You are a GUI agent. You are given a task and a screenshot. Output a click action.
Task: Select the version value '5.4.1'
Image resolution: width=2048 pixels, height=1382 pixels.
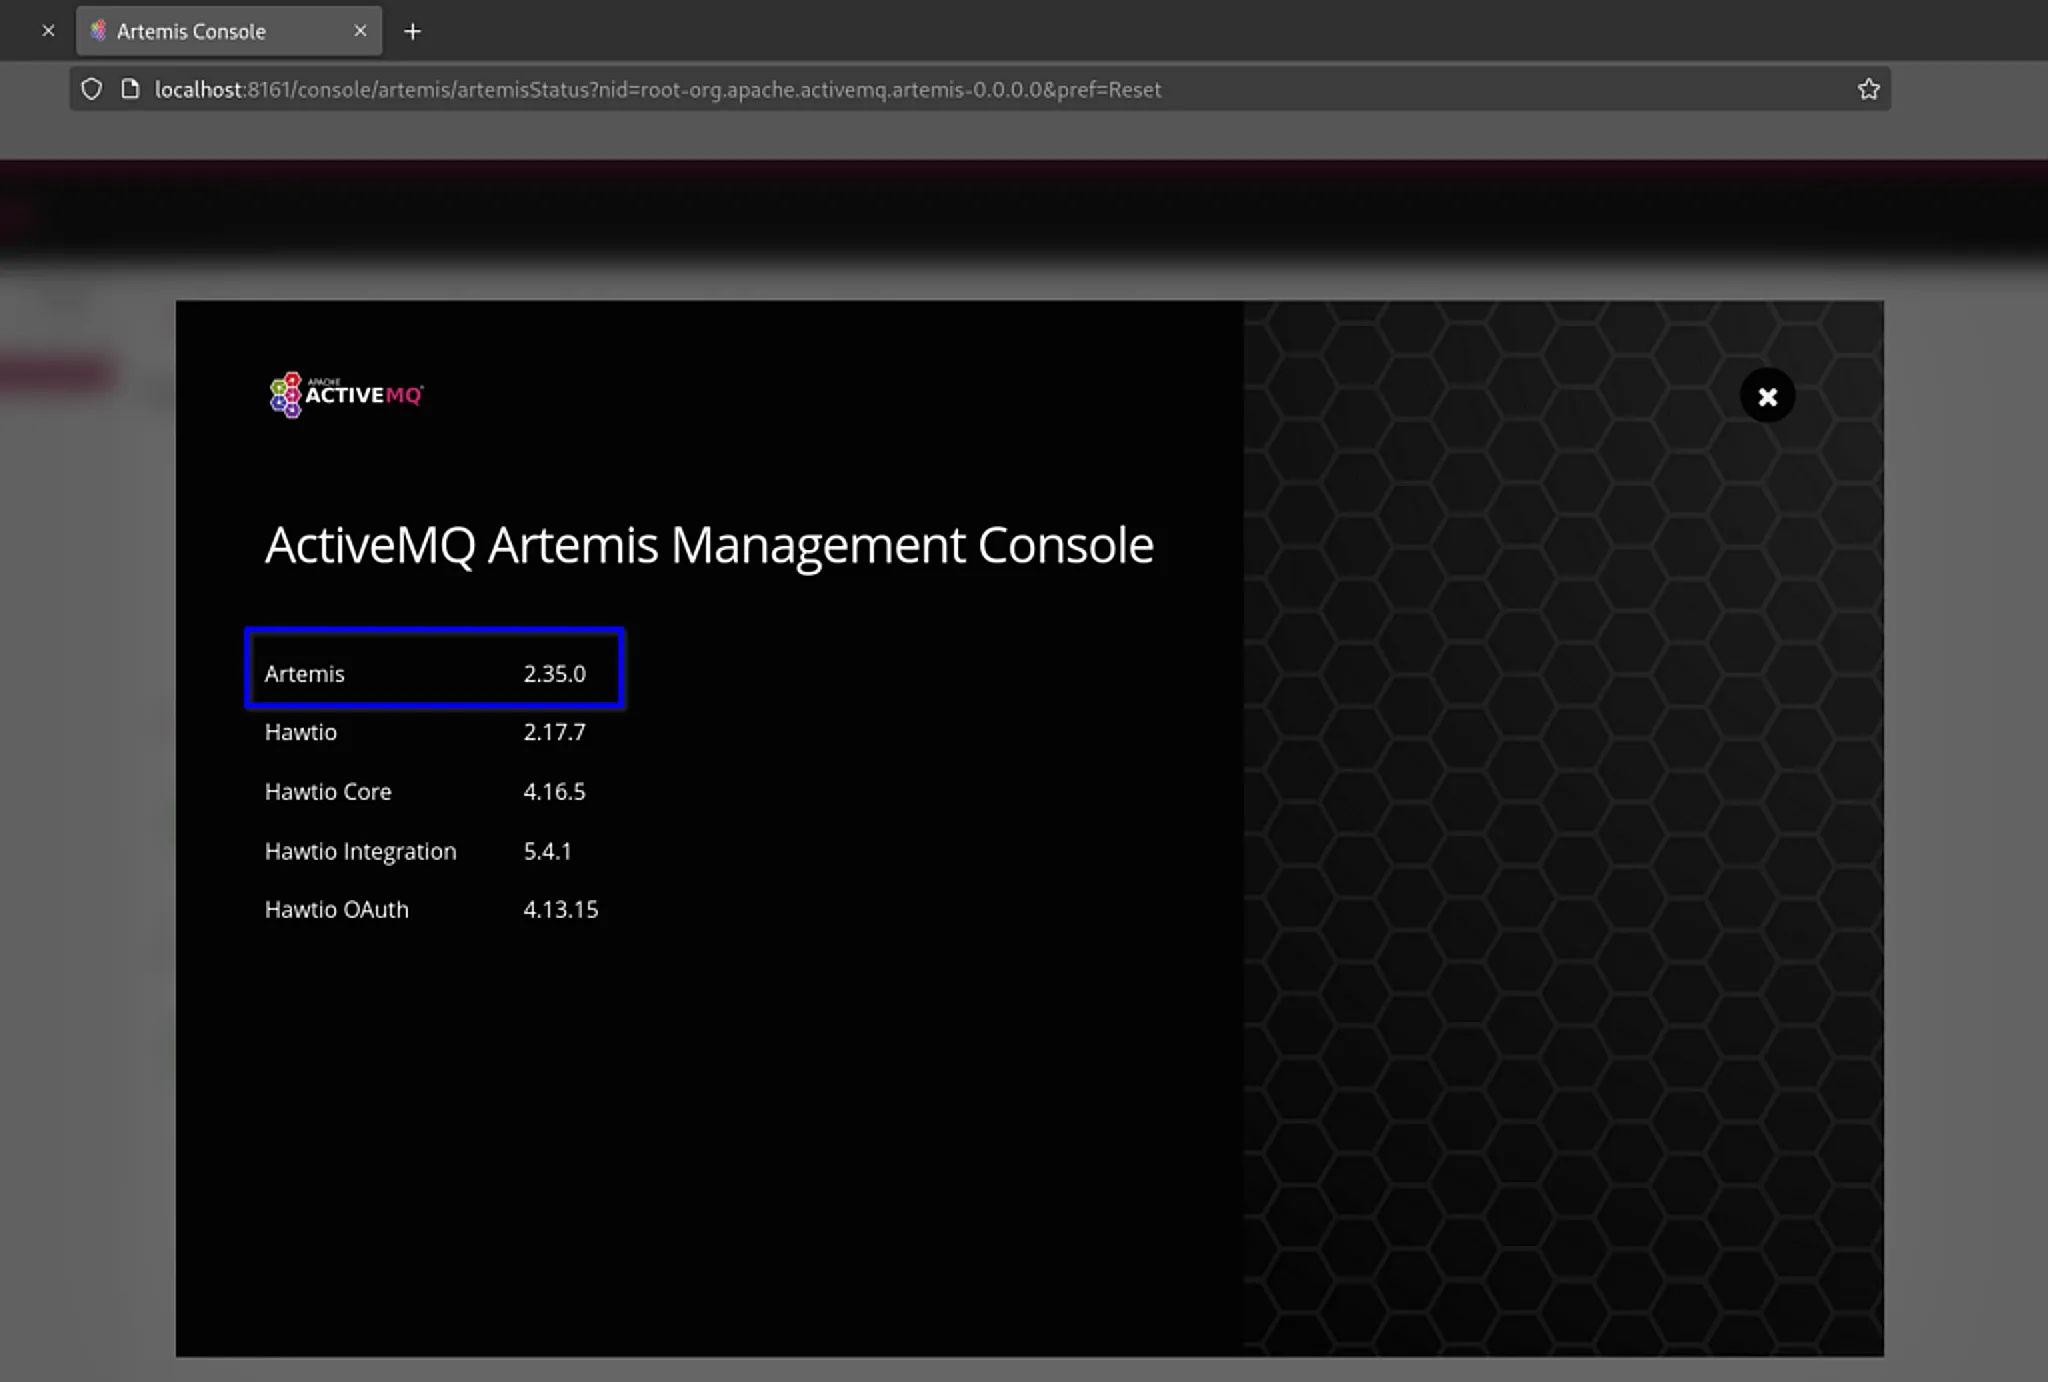tap(547, 852)
